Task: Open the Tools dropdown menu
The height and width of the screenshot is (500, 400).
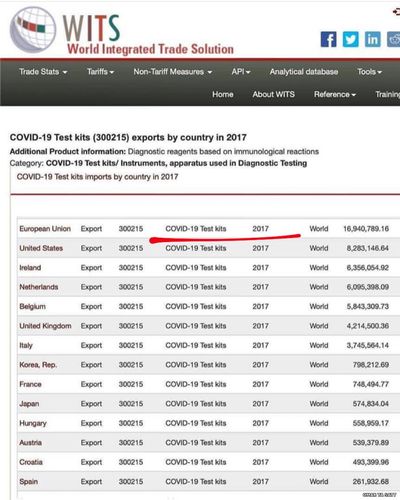Action: [x=370, y=72]
